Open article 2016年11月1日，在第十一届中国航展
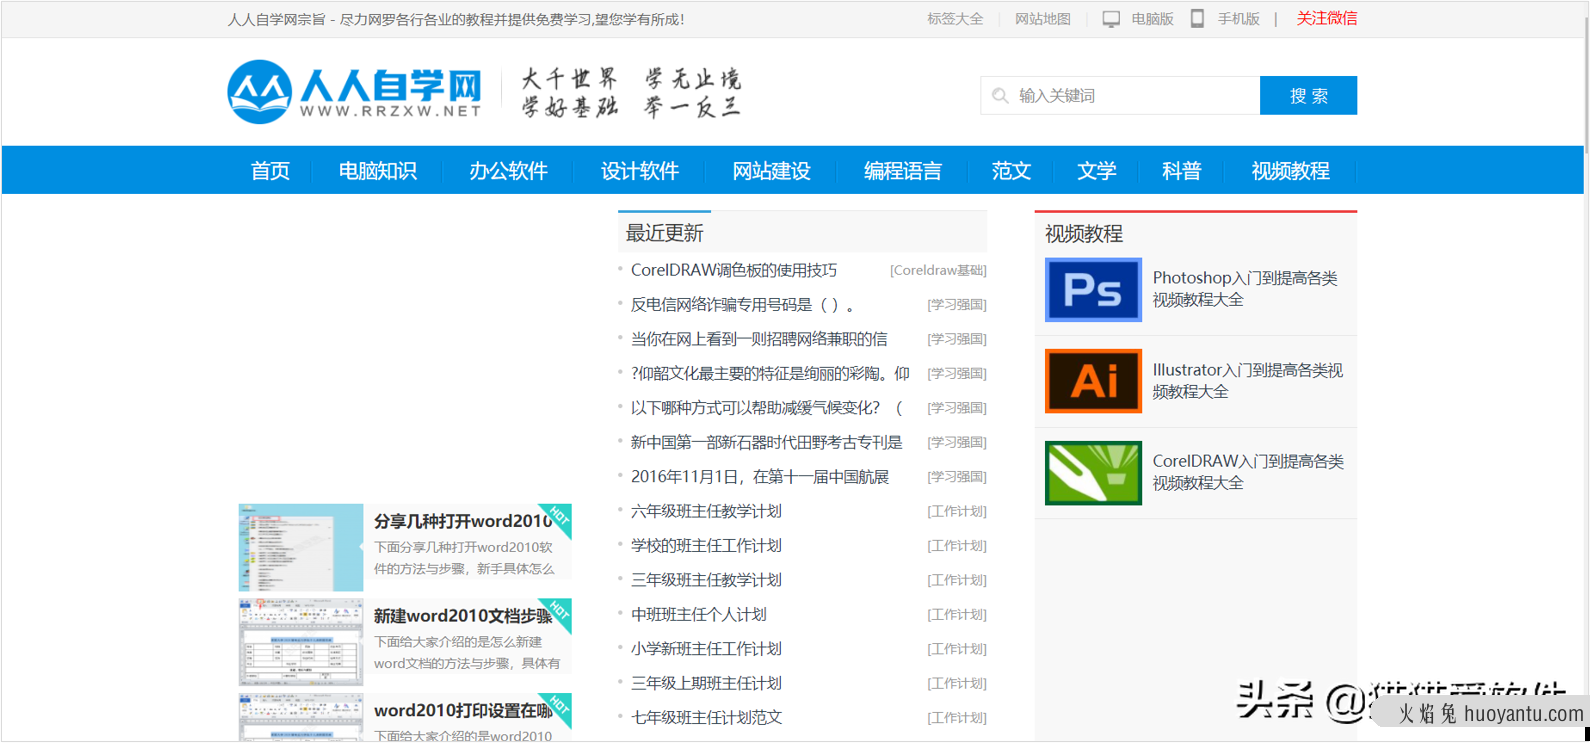 pos(760,477)
